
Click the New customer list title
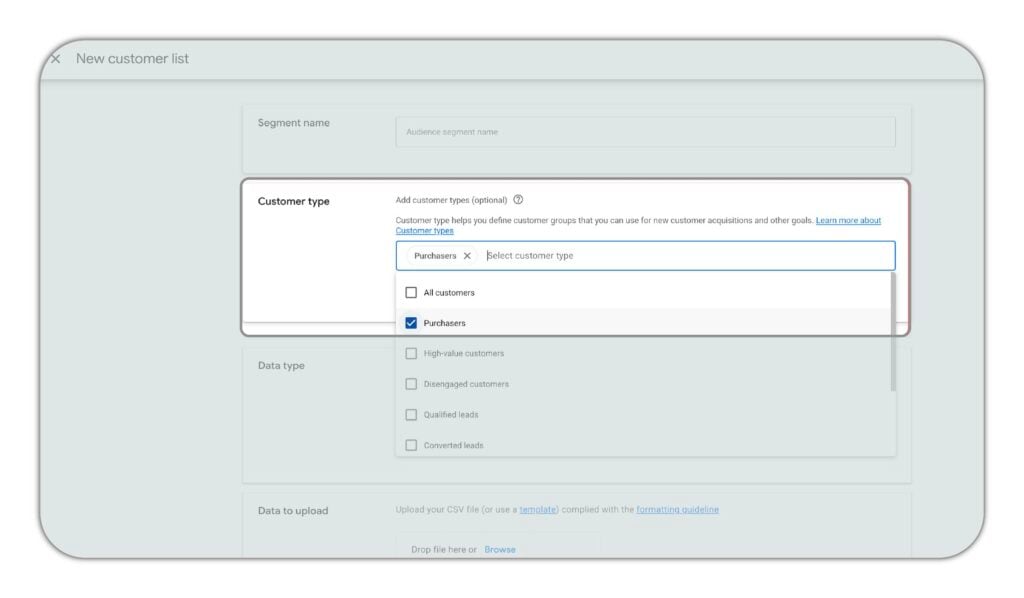pos(132,59)
